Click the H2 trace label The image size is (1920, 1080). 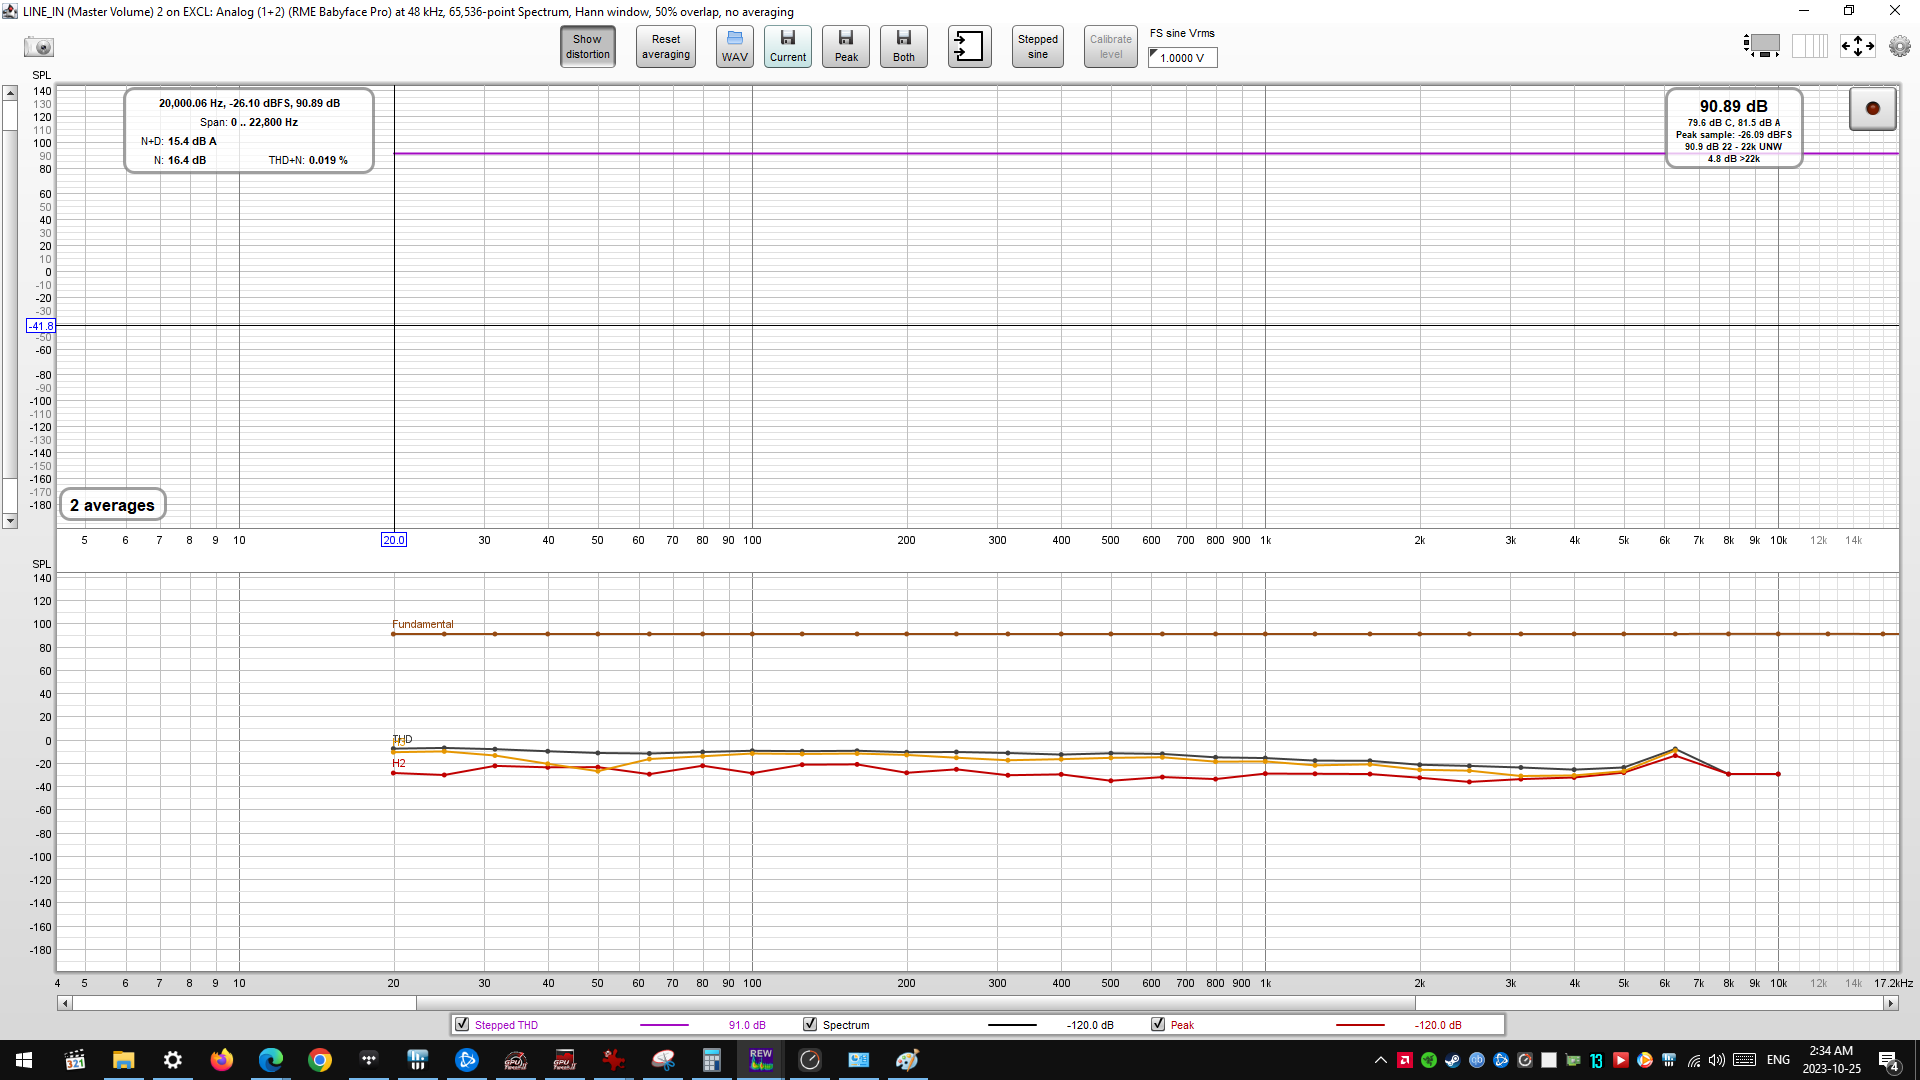pos(399,763)
